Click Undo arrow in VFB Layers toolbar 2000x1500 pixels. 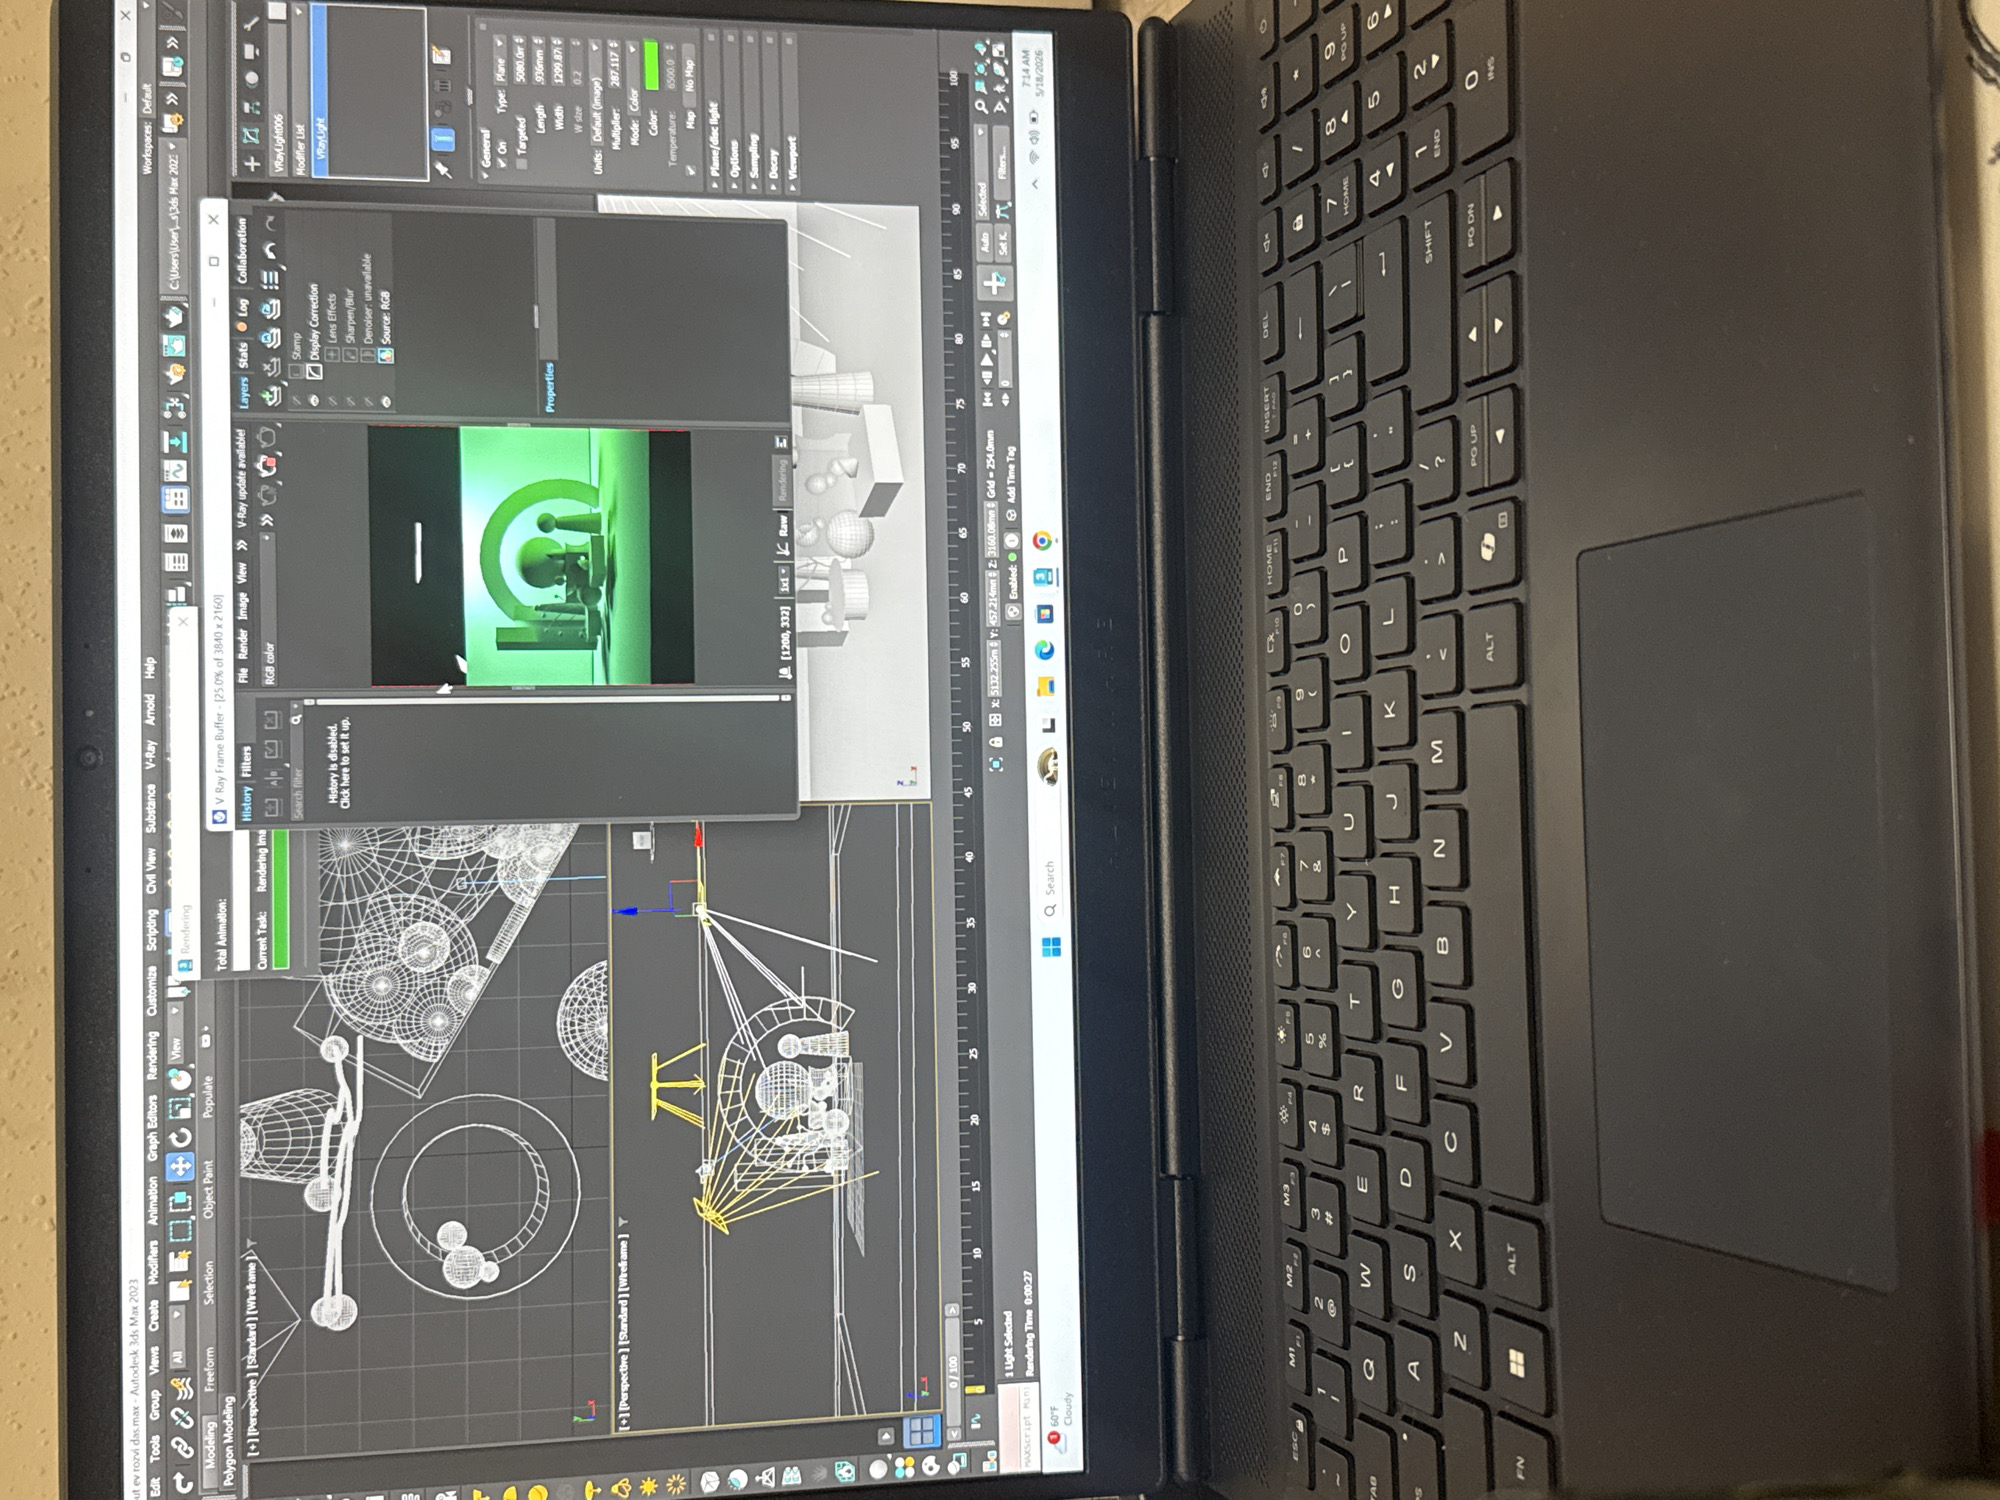pos(269,250)
